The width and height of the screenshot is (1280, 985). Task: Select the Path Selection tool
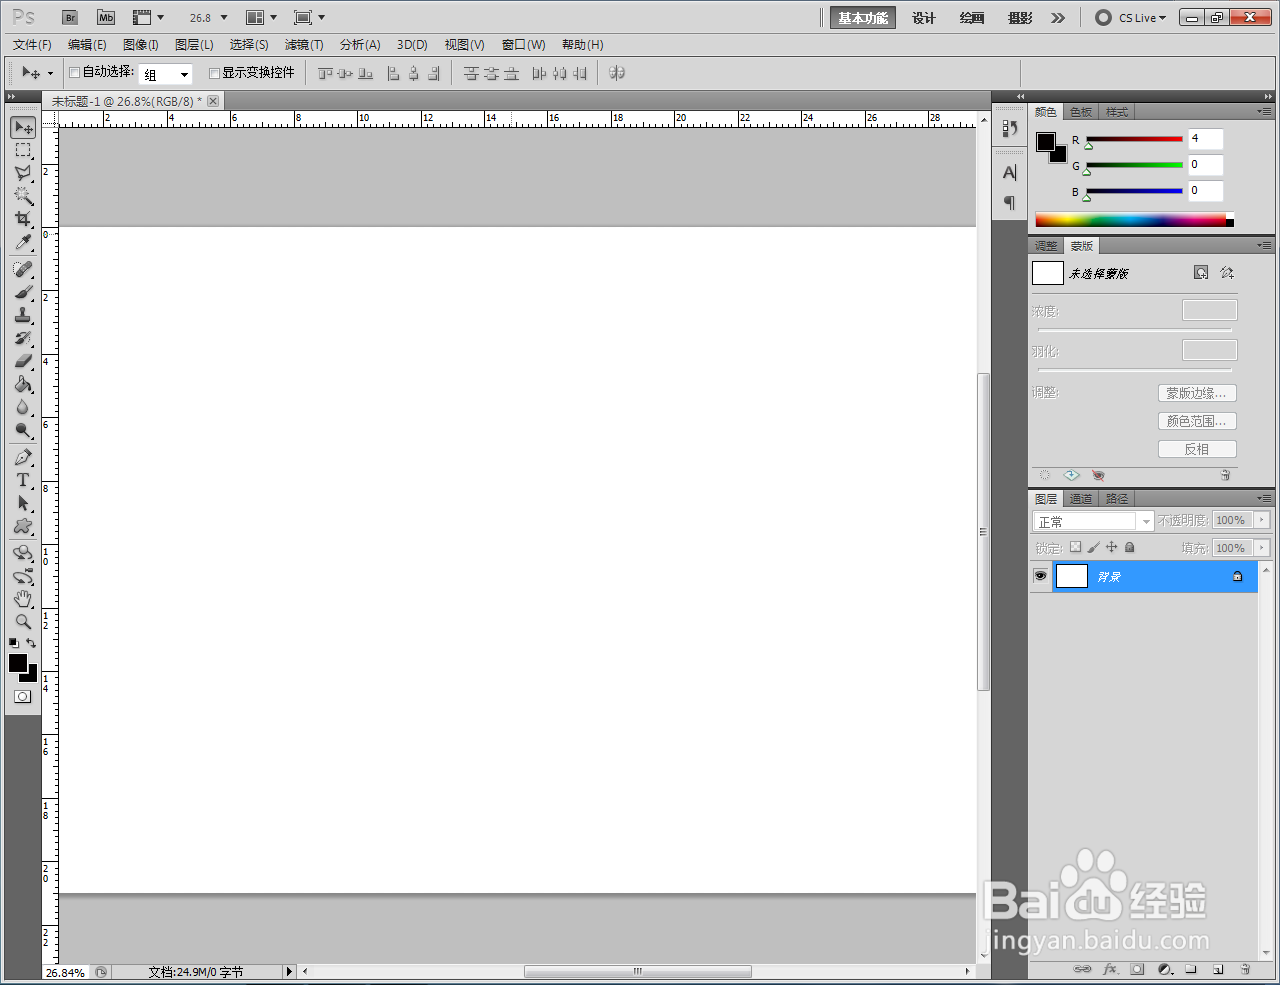click(23, 503)
